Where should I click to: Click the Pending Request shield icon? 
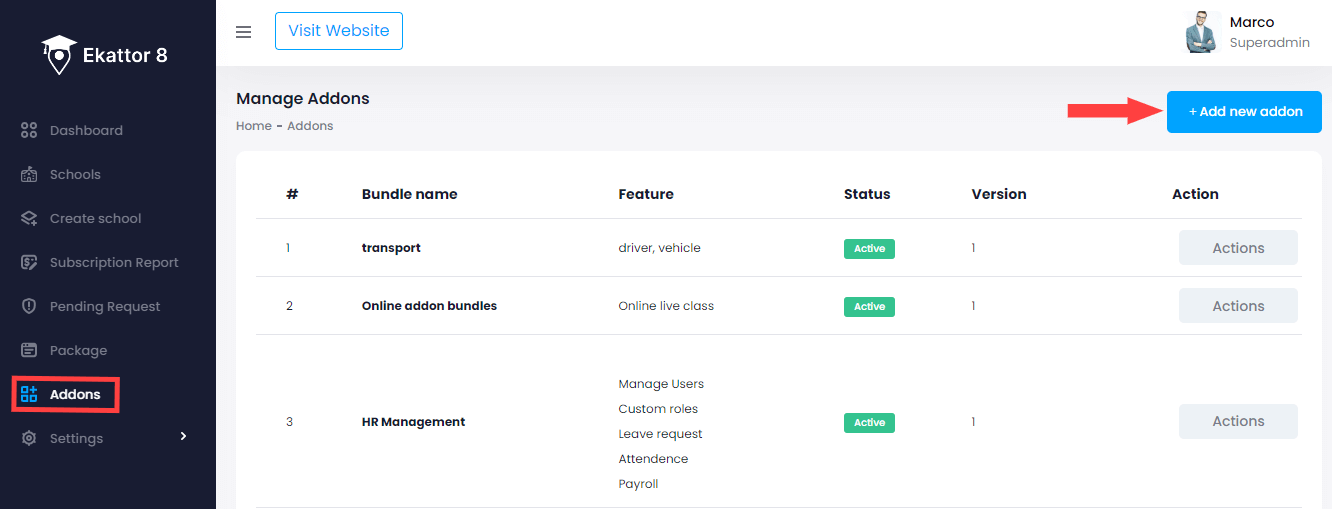click(29, 307)
